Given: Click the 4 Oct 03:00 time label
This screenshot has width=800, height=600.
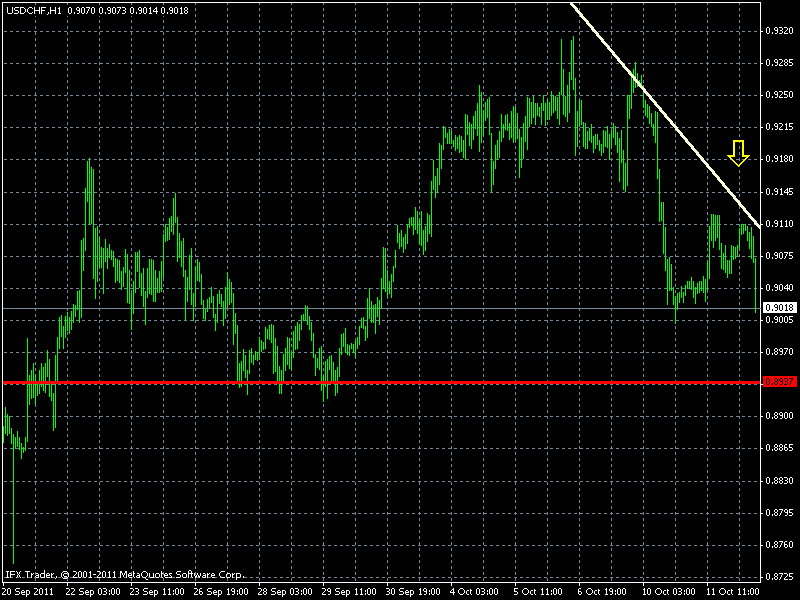Looking at the screenshot, I should tap(474, 592).
